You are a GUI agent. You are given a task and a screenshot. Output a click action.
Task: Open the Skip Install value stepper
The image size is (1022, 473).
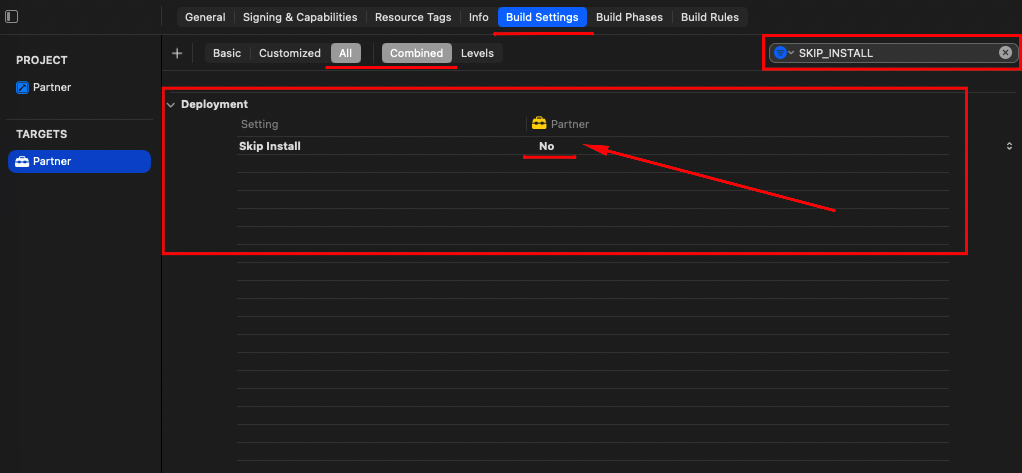1009,146
